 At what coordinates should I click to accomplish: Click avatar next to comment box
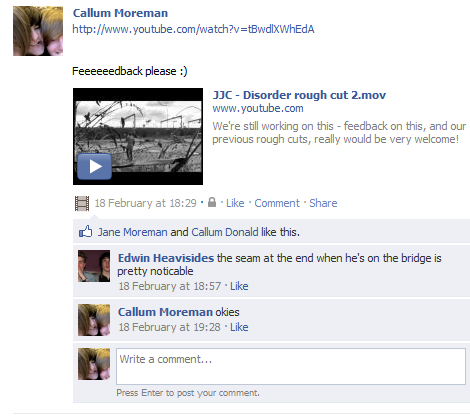[94, 364]
